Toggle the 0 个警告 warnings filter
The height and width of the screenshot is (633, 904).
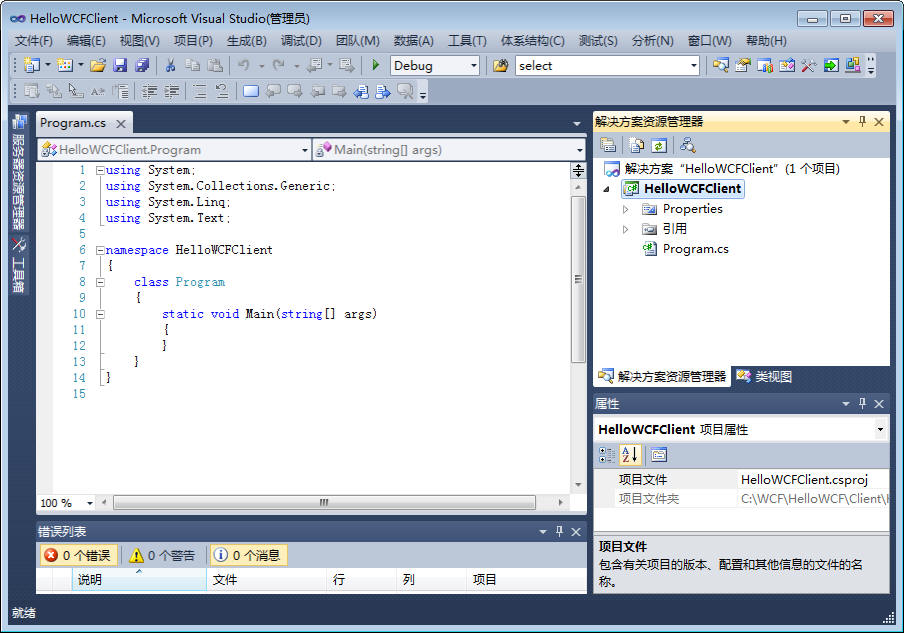tap(163, 555)
